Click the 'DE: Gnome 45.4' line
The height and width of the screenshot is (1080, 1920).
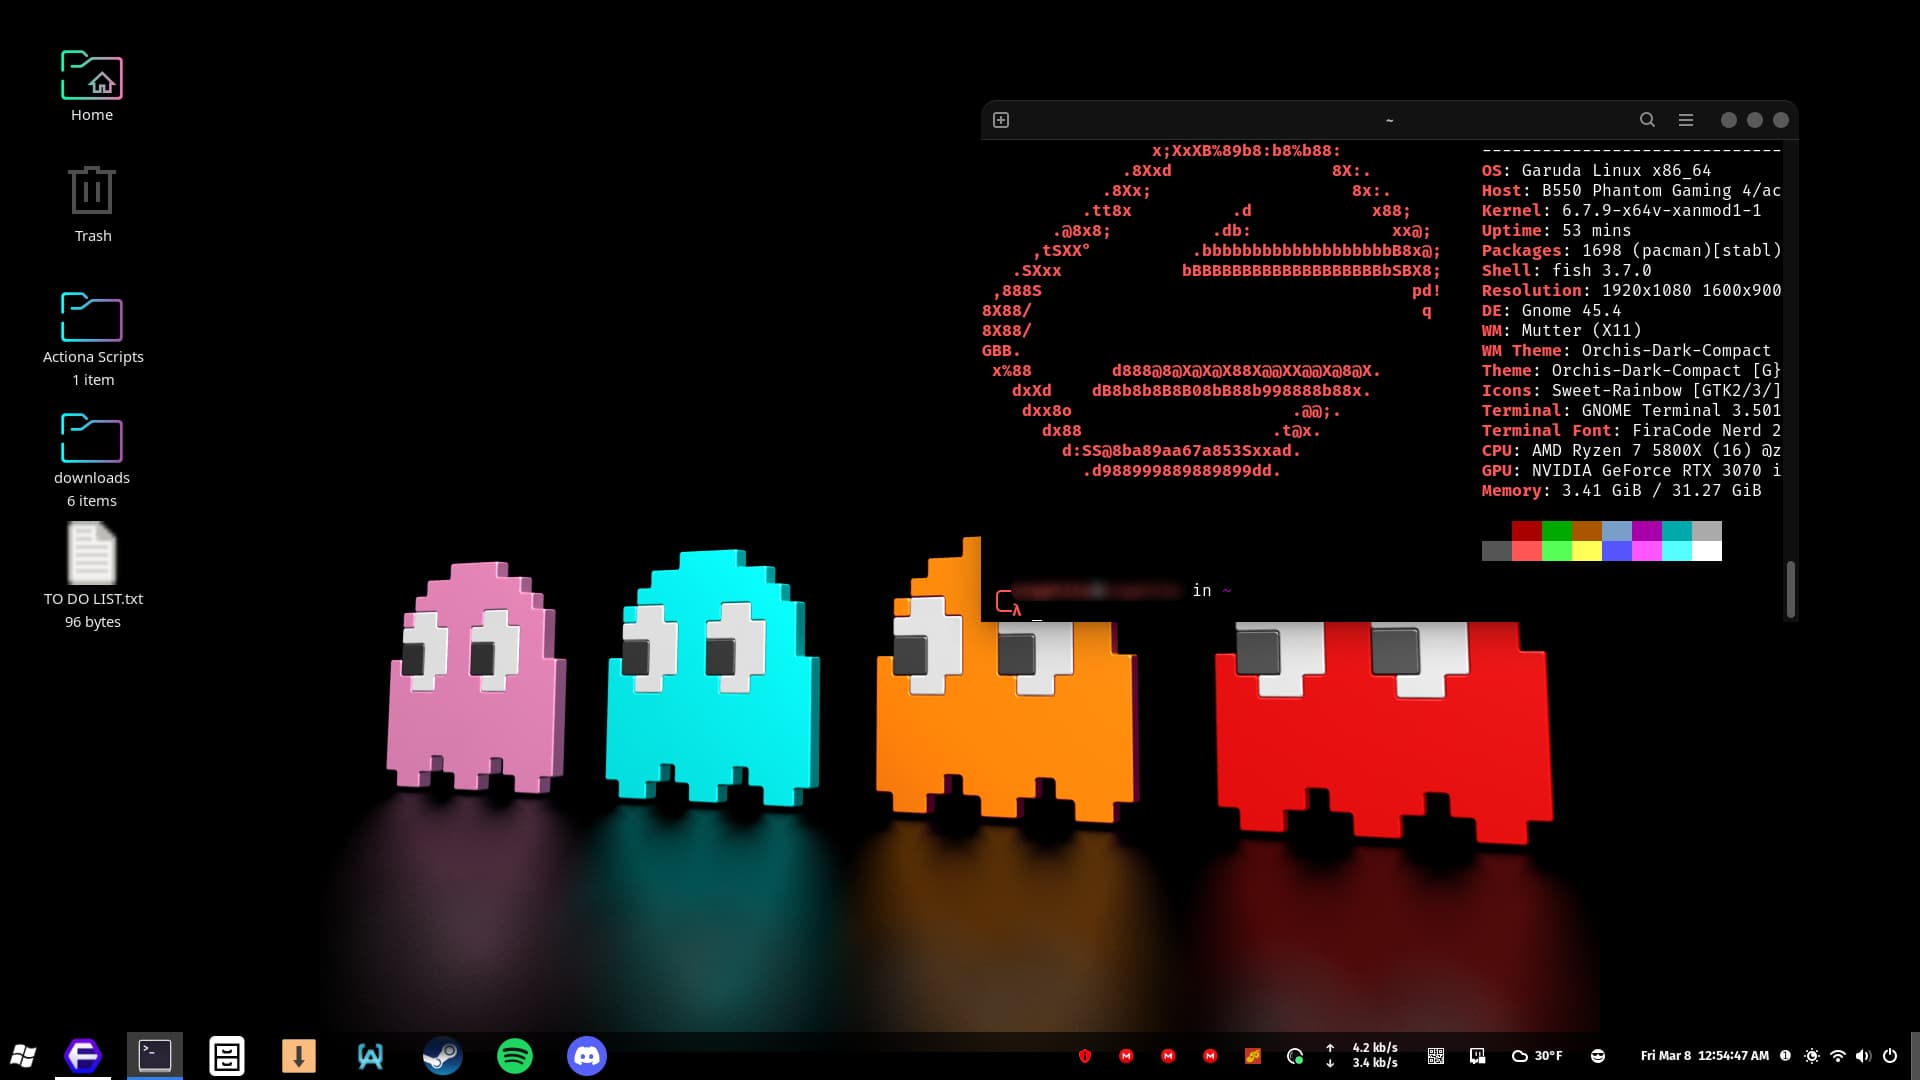coord(1551,311)
